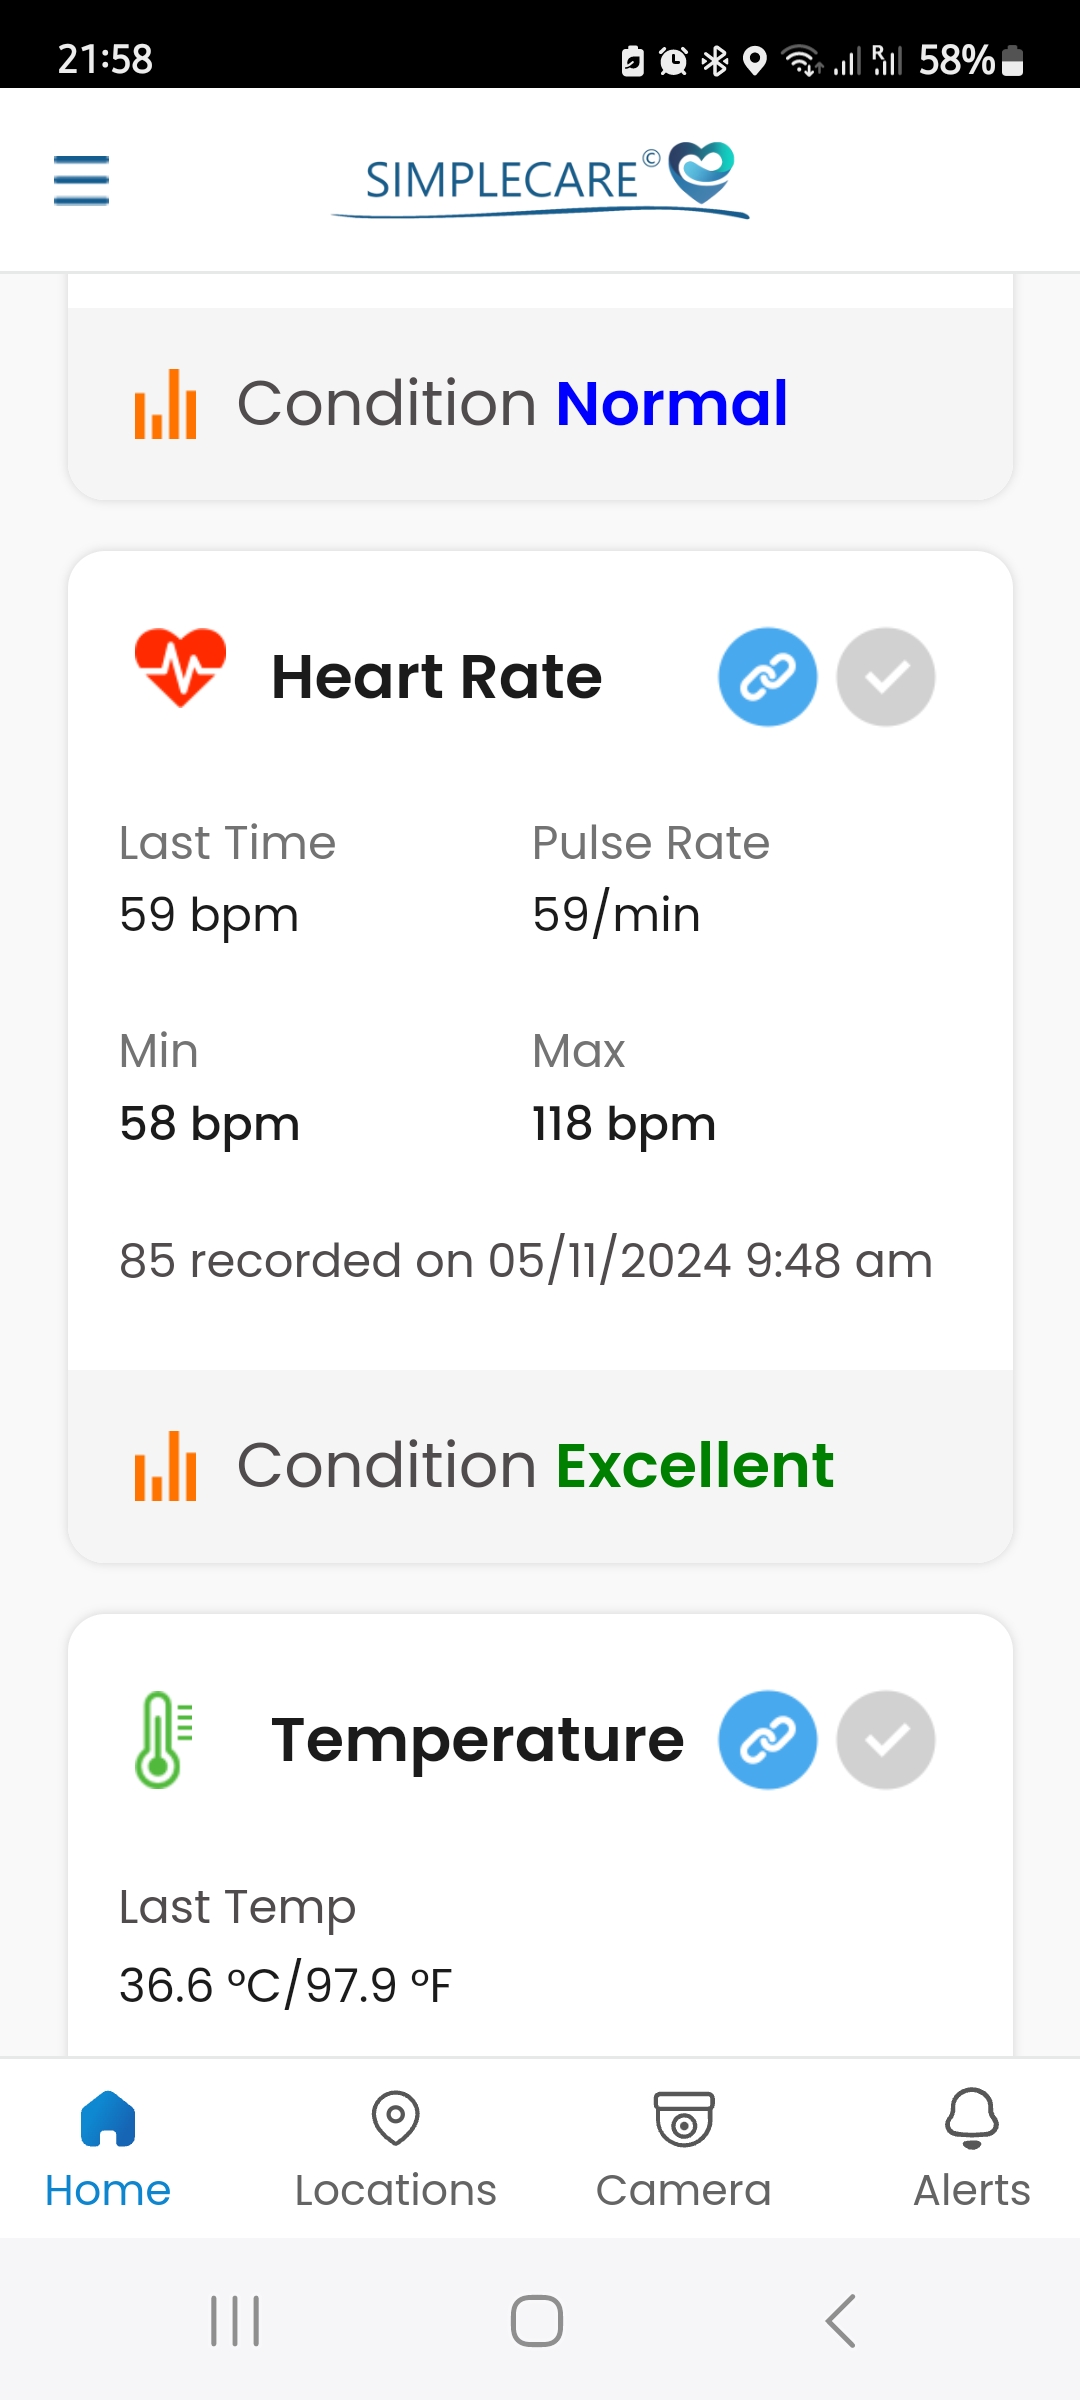This screenshot has width=1080, height=2400.
Task: Select the Condition Excellent status row
Action: pos(540,1466)
